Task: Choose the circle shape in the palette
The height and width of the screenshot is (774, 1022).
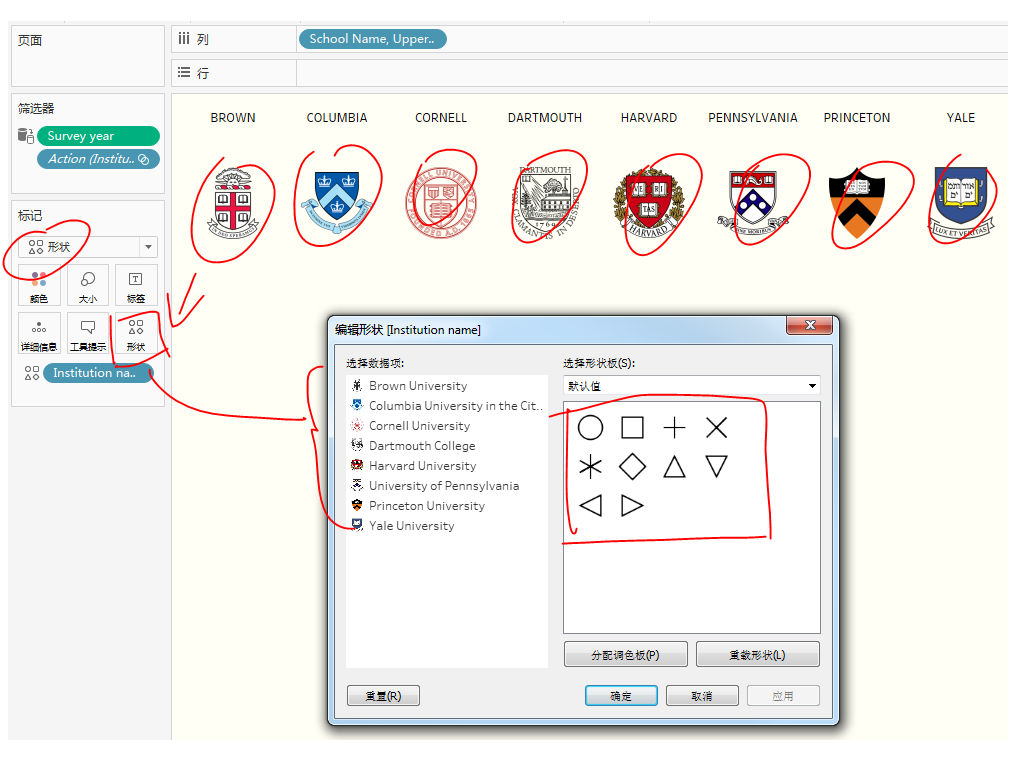Action: point(591,428)
